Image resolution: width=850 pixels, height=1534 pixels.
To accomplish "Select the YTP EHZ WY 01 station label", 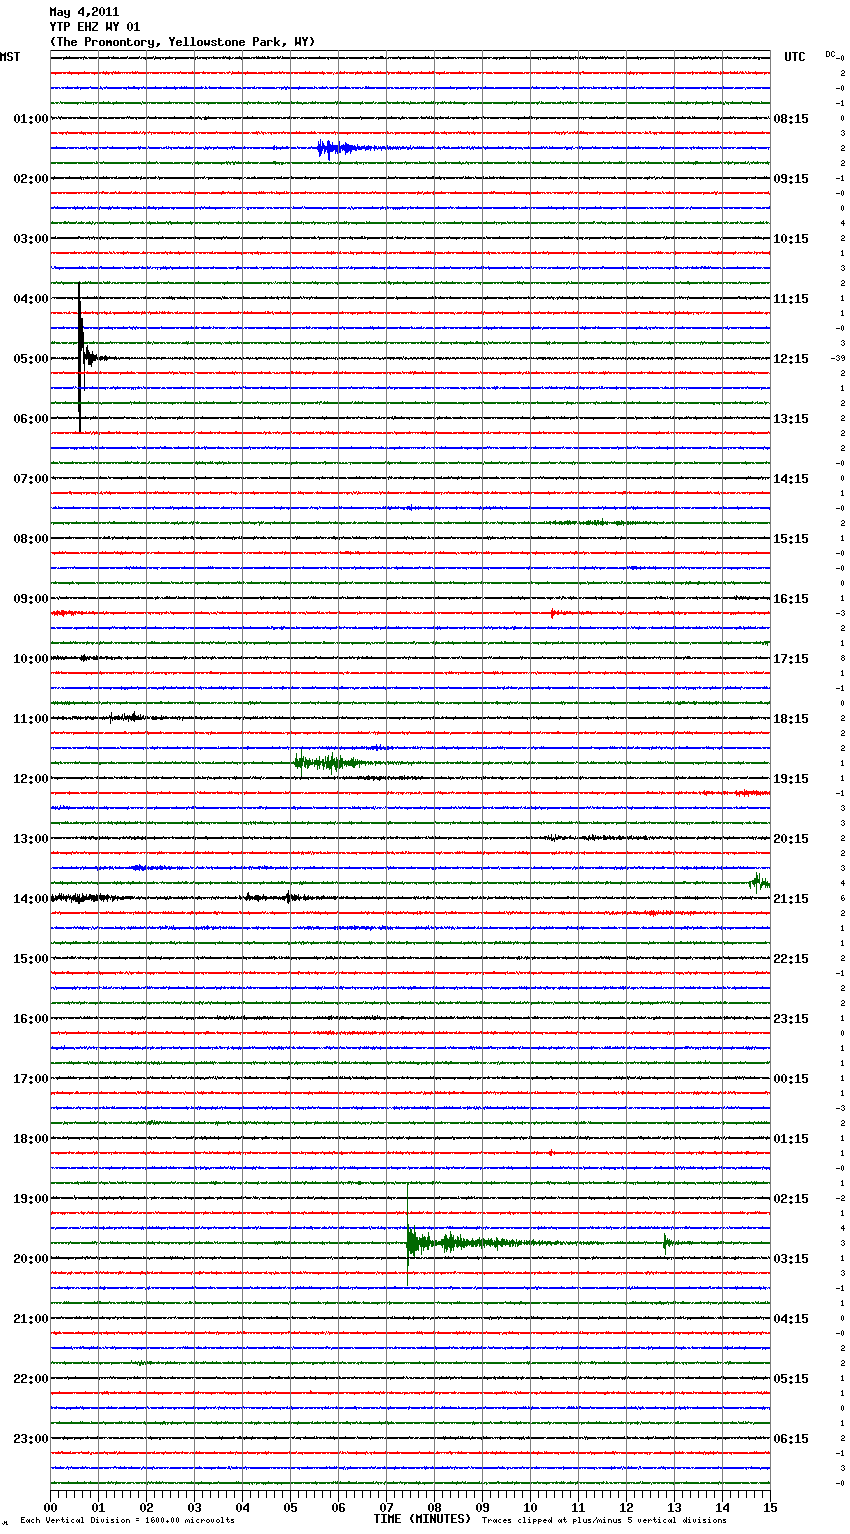I will click(x=95, y=27).
